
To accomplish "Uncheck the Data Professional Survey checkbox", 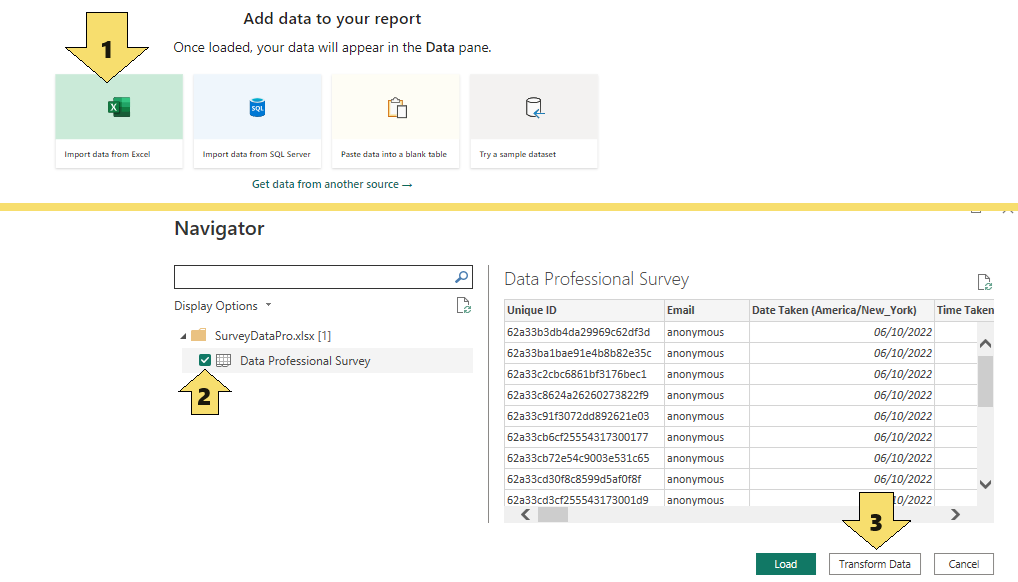I will (x=205, y=360).
